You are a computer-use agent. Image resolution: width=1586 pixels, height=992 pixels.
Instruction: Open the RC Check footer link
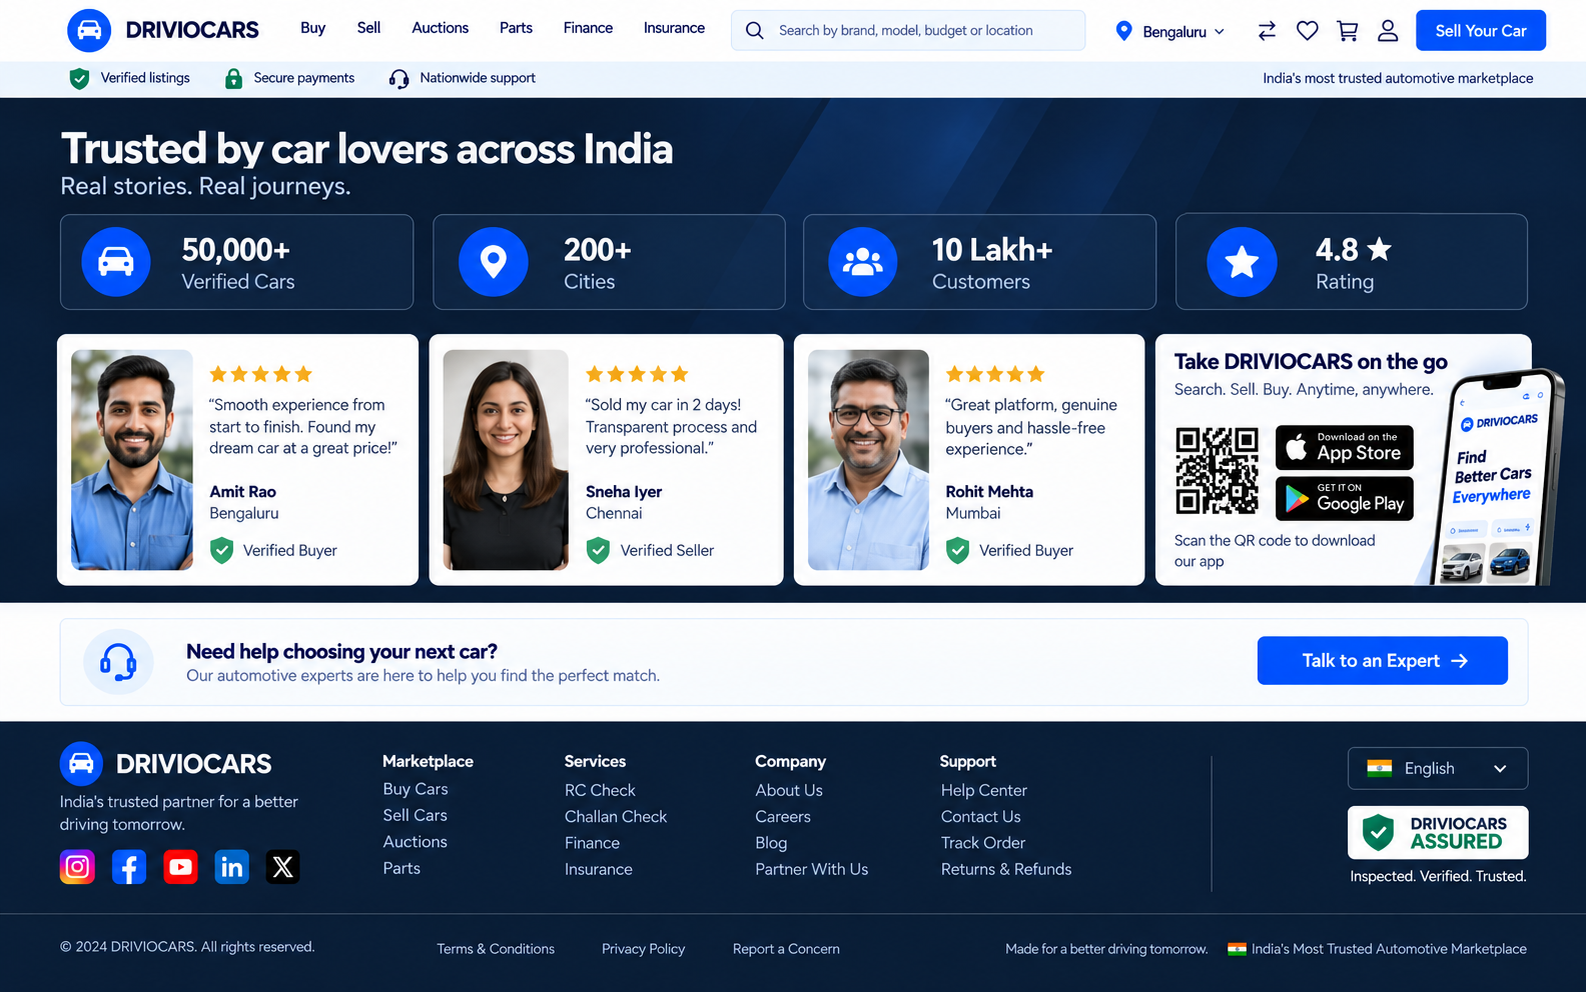pyautogui.click(x=600, y=790)
